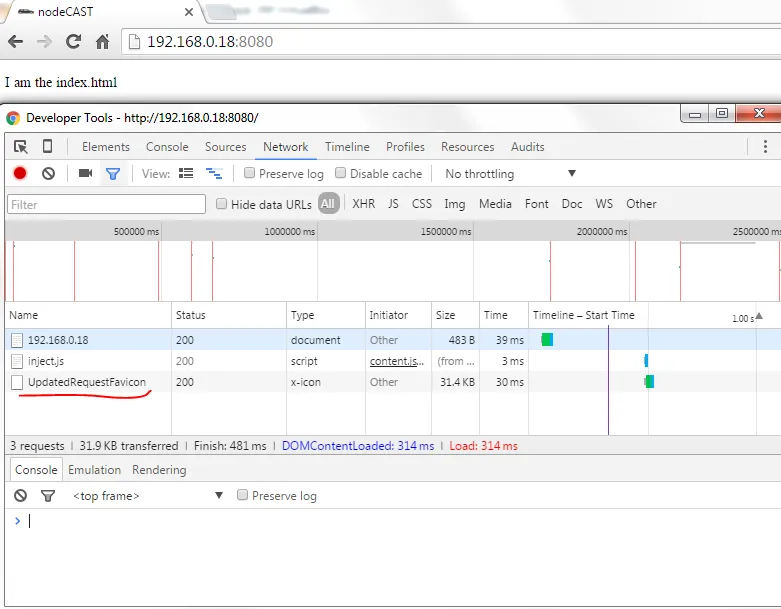Tick the Hide data URLs checkbox
781x609 pixels.
[x=221, y=204]
